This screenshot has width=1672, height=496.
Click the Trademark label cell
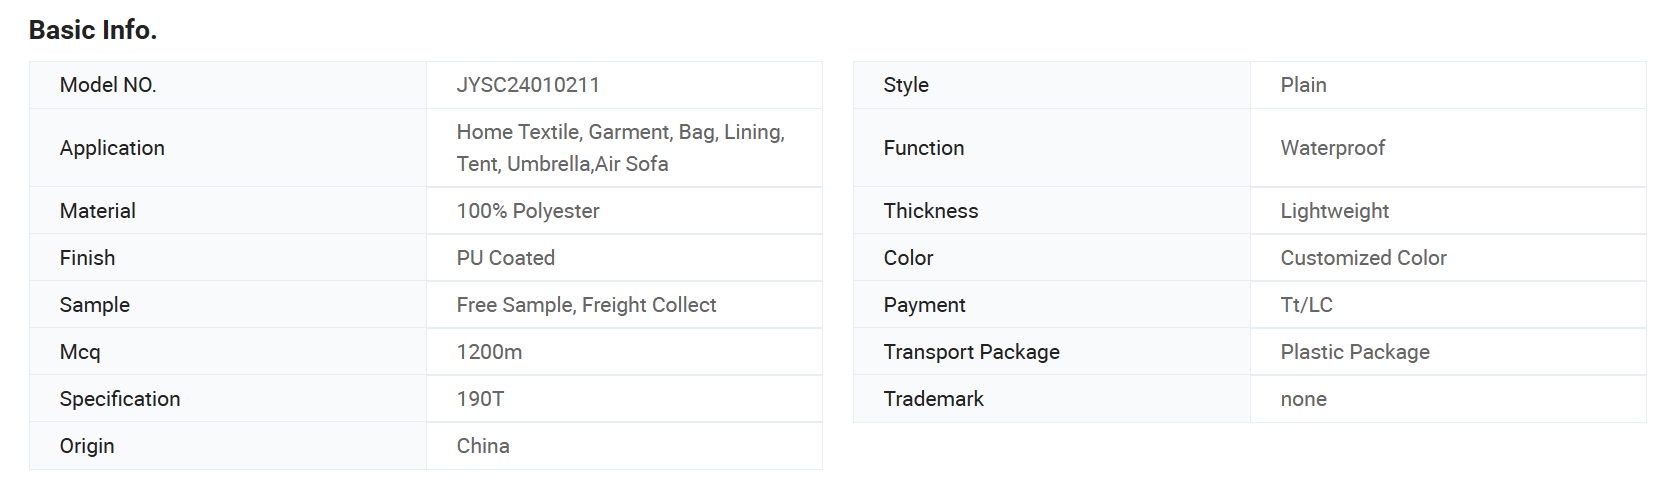[1052, 399]
